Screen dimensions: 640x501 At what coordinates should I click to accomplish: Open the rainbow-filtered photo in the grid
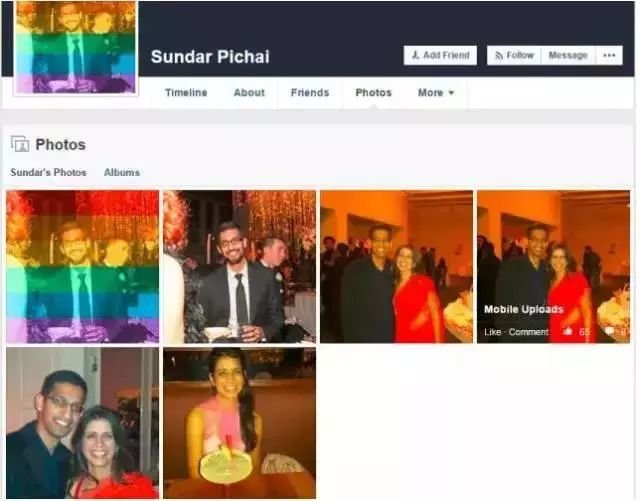coord(82,267)
